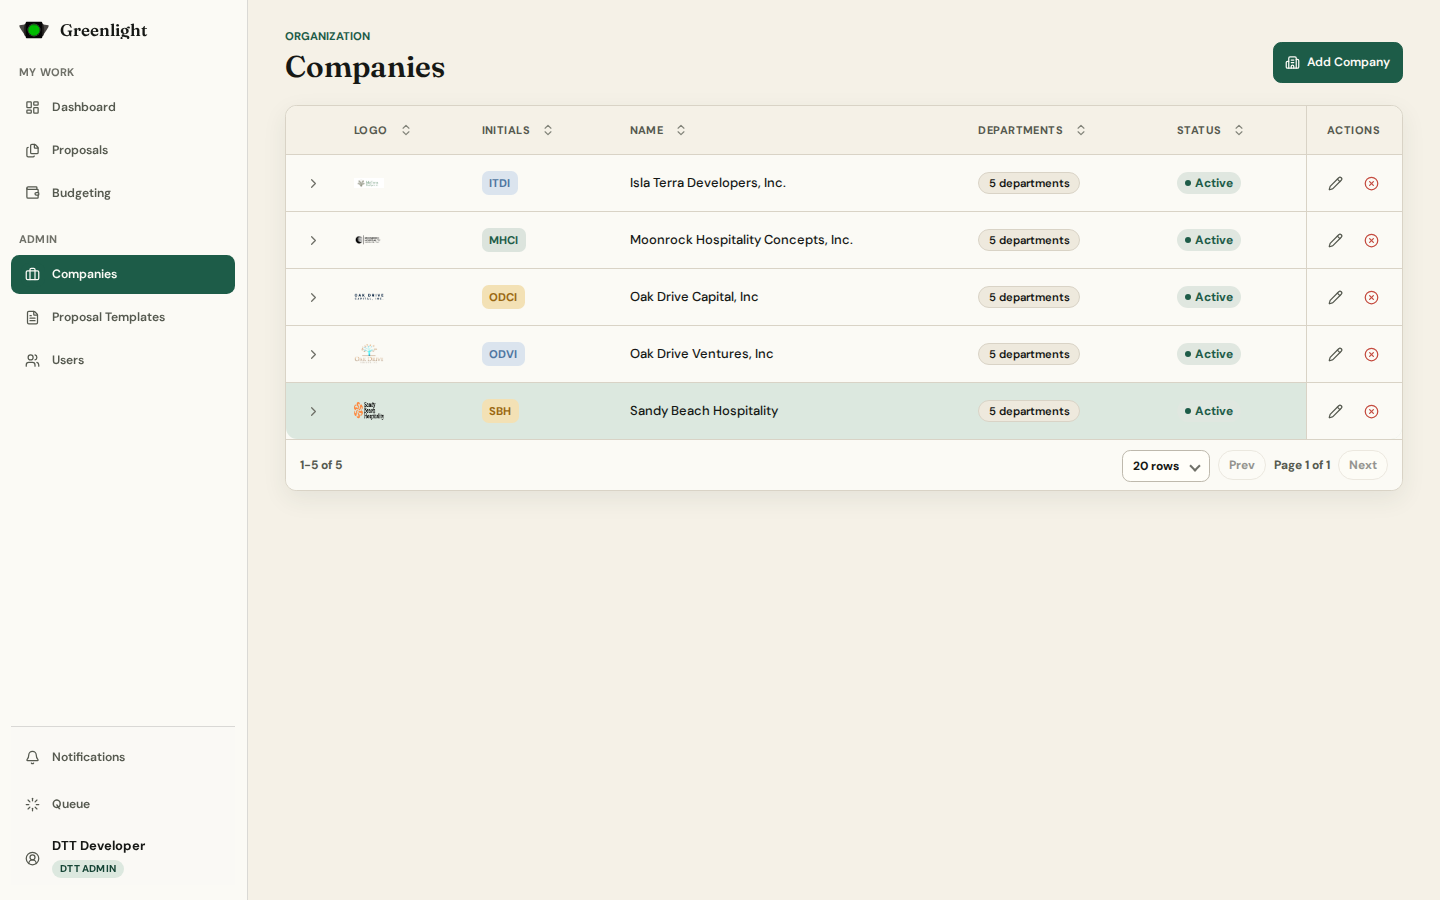Click the Greenlight logo icon

[x=34, y=30]
